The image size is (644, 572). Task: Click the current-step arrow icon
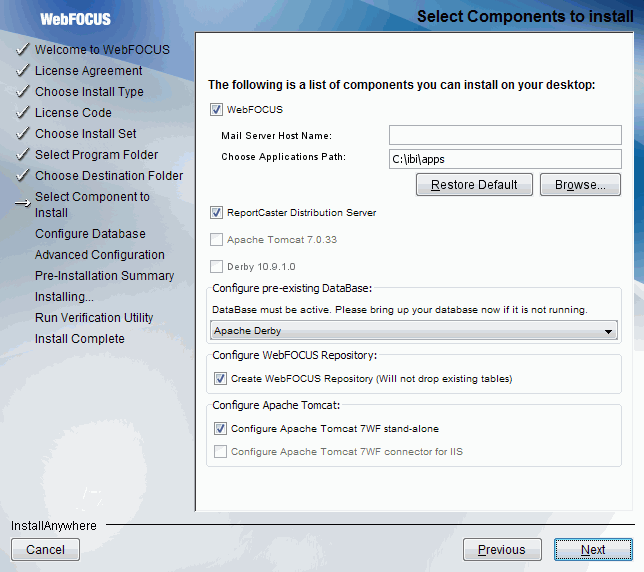[x=23, y=203]
